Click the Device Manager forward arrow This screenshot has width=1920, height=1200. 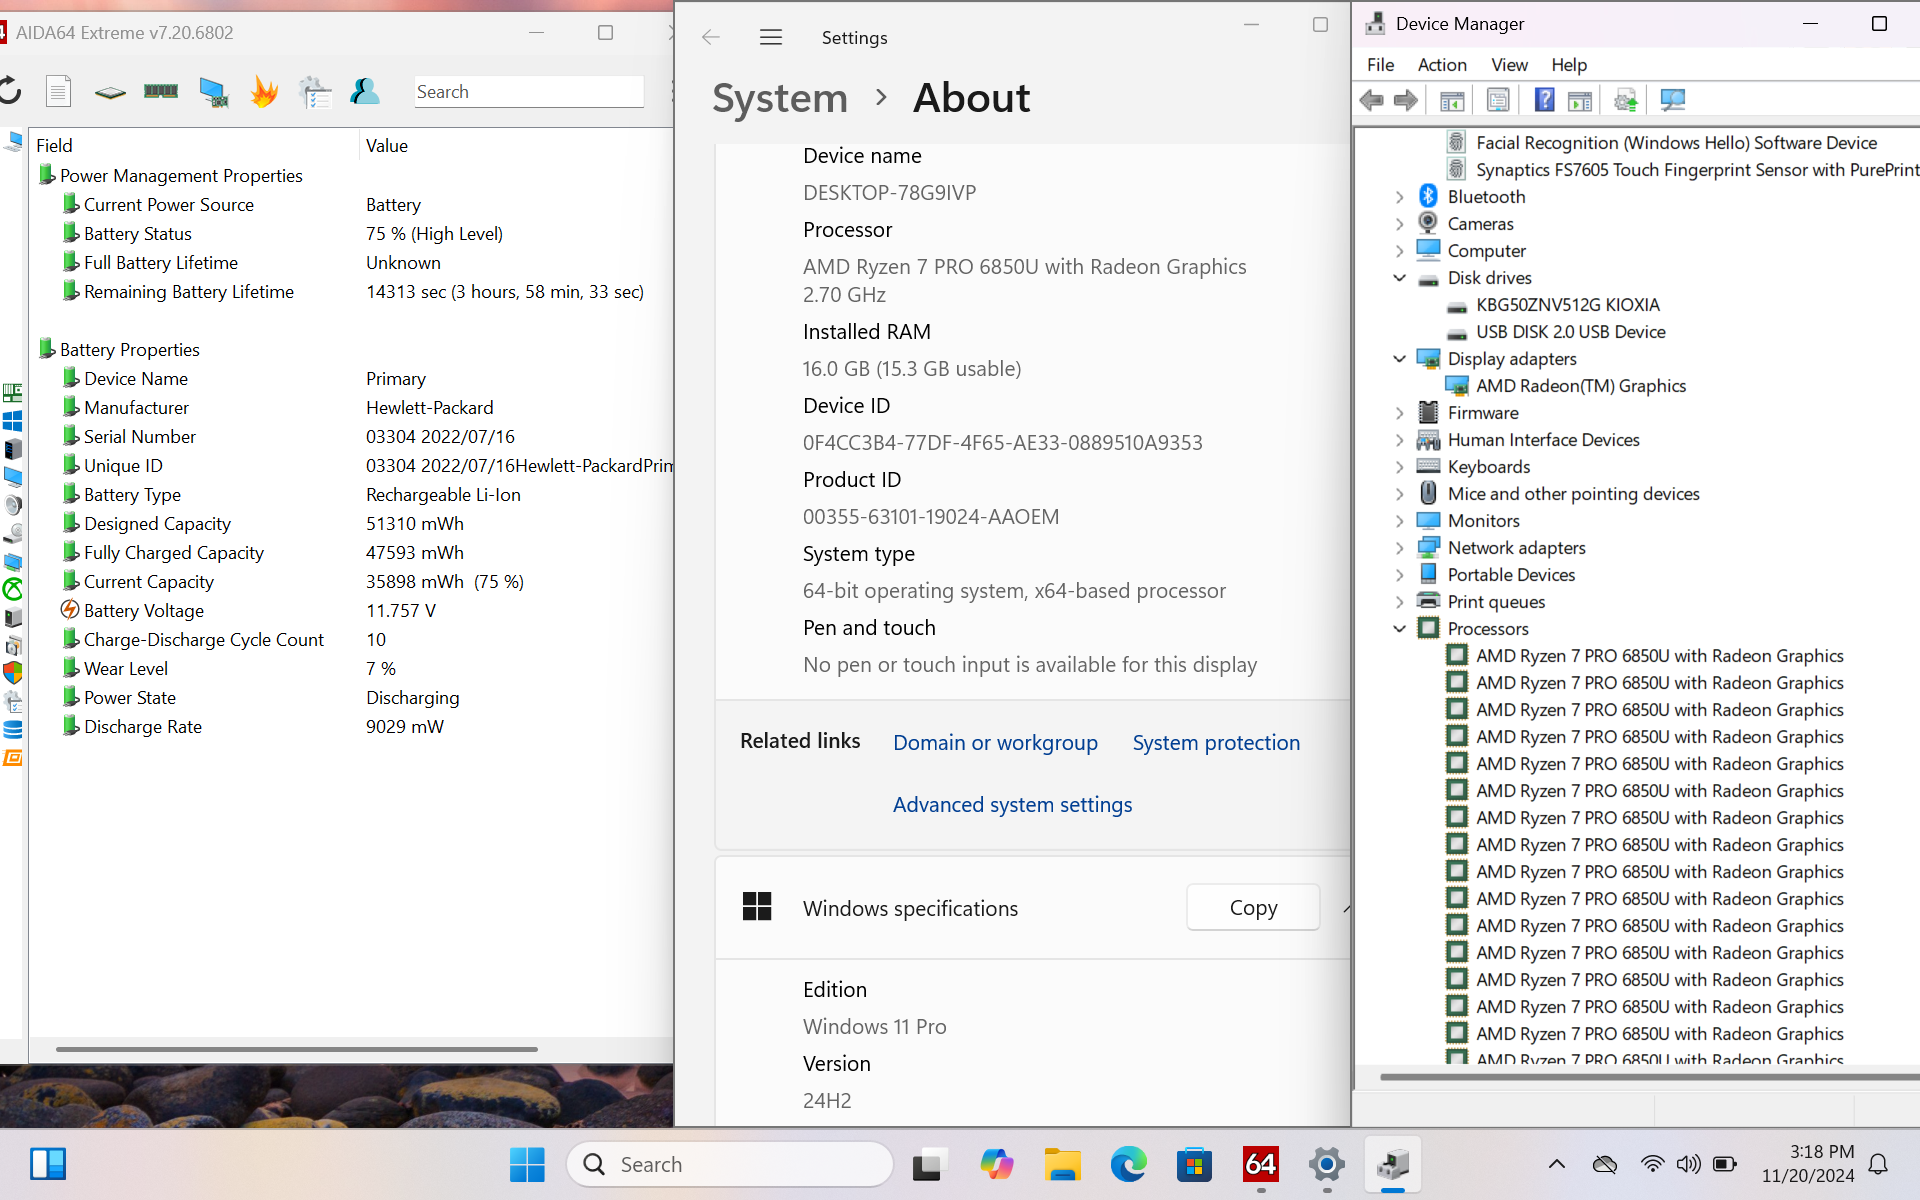pos(1406,100)
